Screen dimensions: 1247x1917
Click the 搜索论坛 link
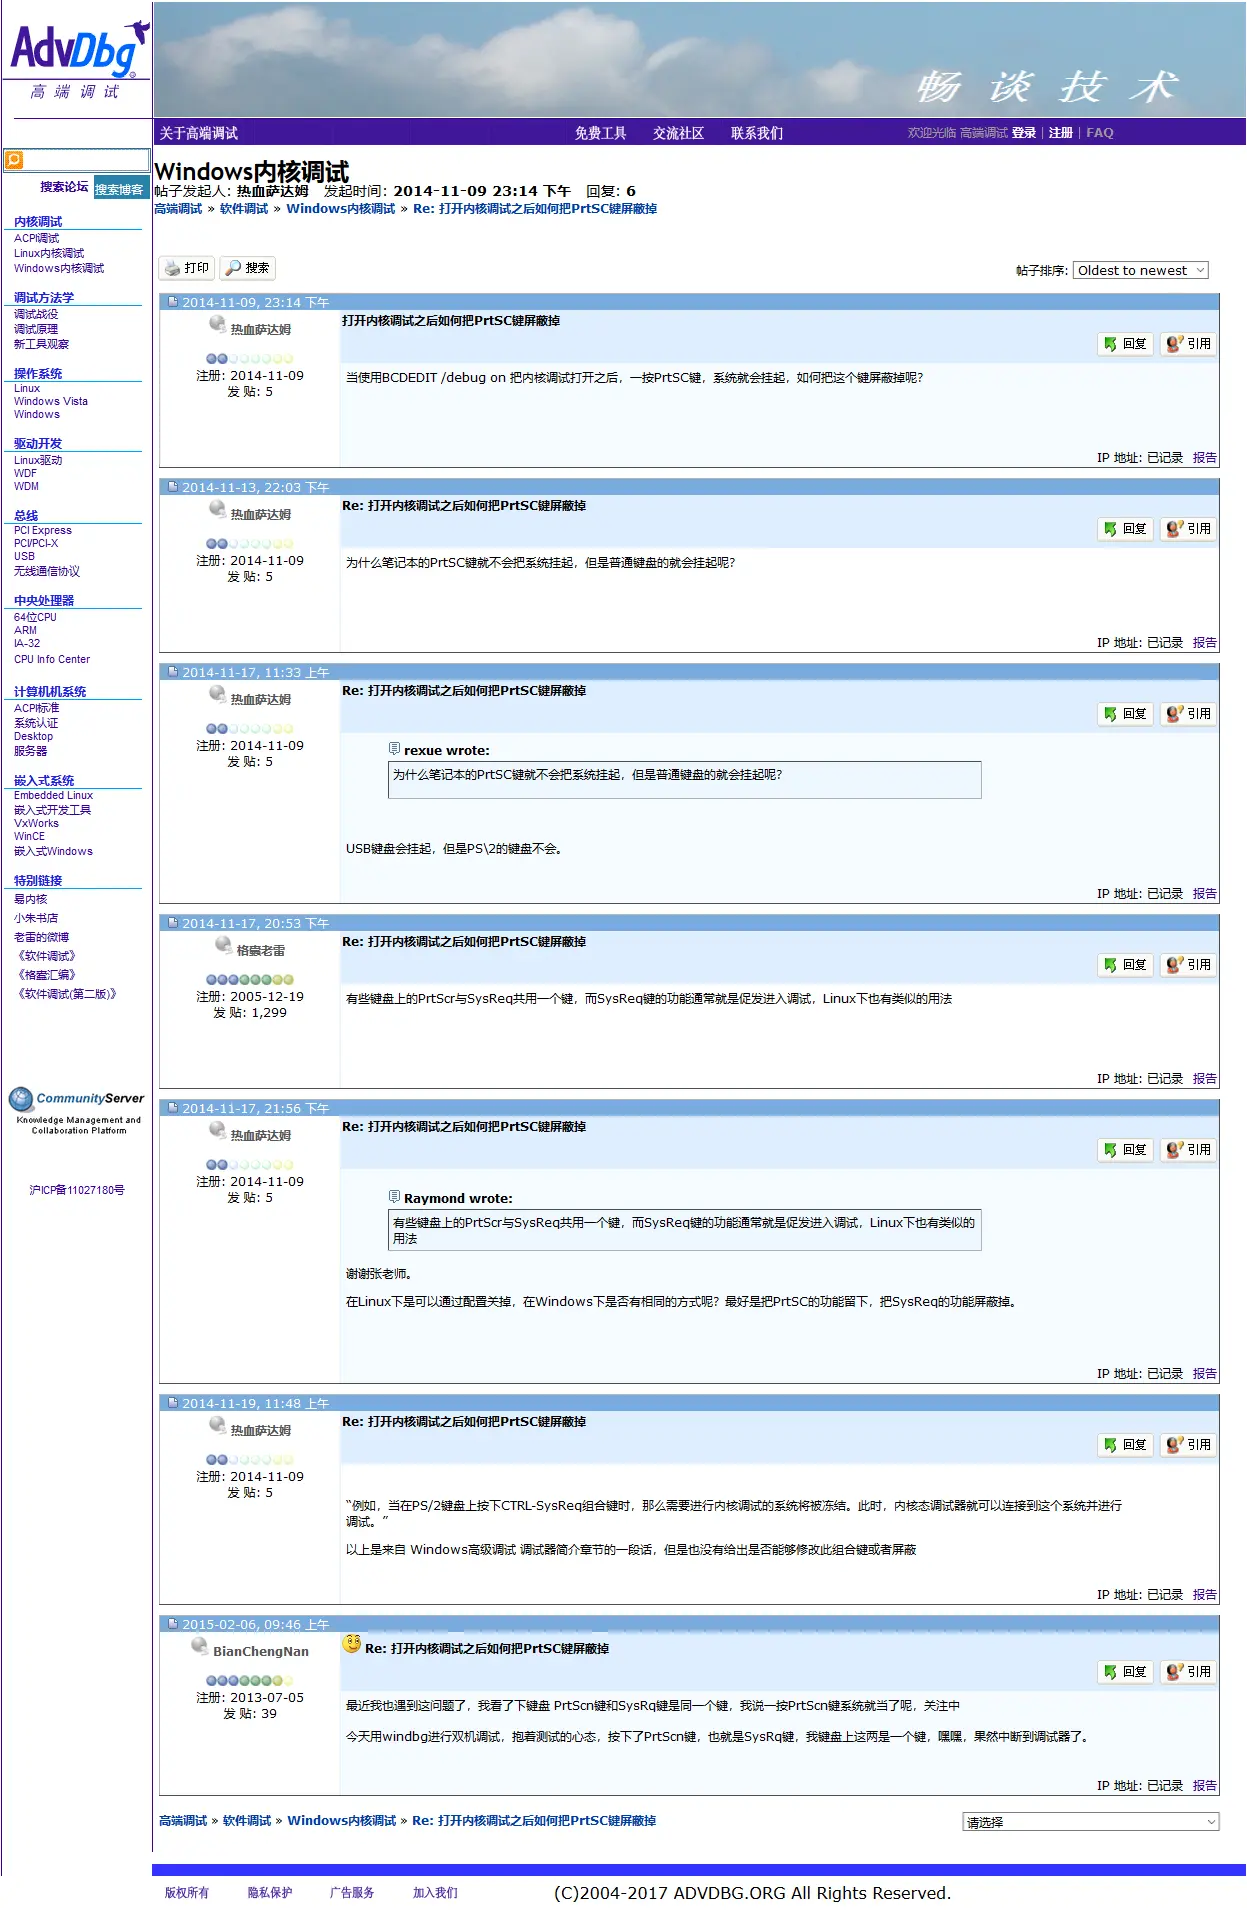64,187
